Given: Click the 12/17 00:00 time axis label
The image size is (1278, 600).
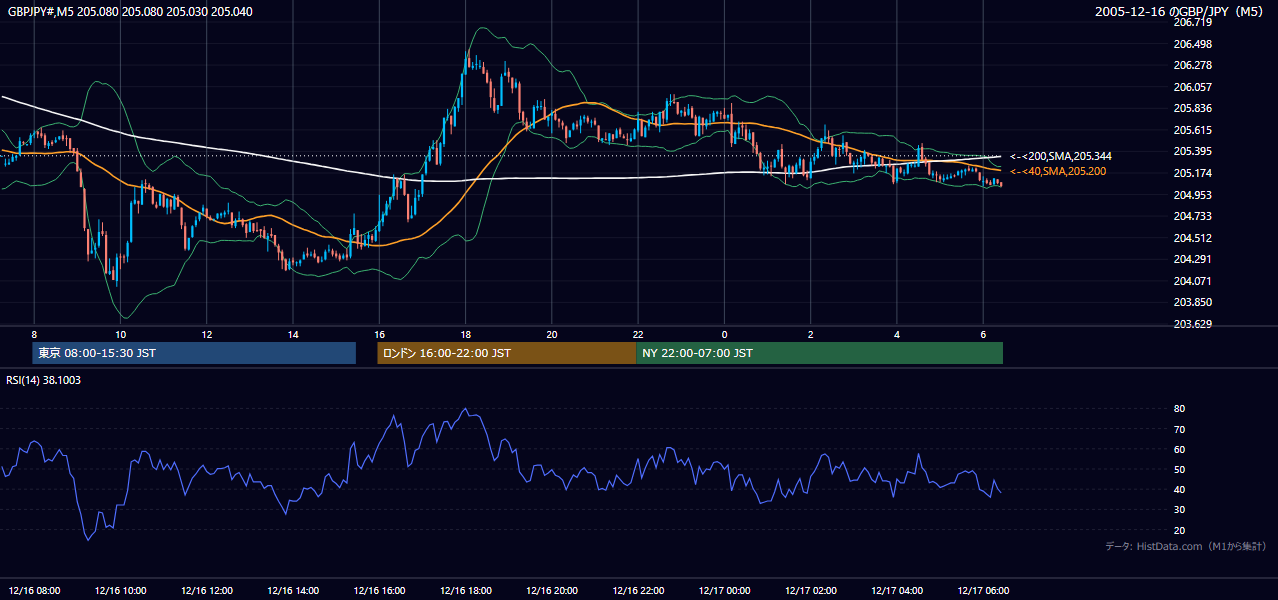Looking at the screenshot, I should pyautogui.click(x=724, y=591).
